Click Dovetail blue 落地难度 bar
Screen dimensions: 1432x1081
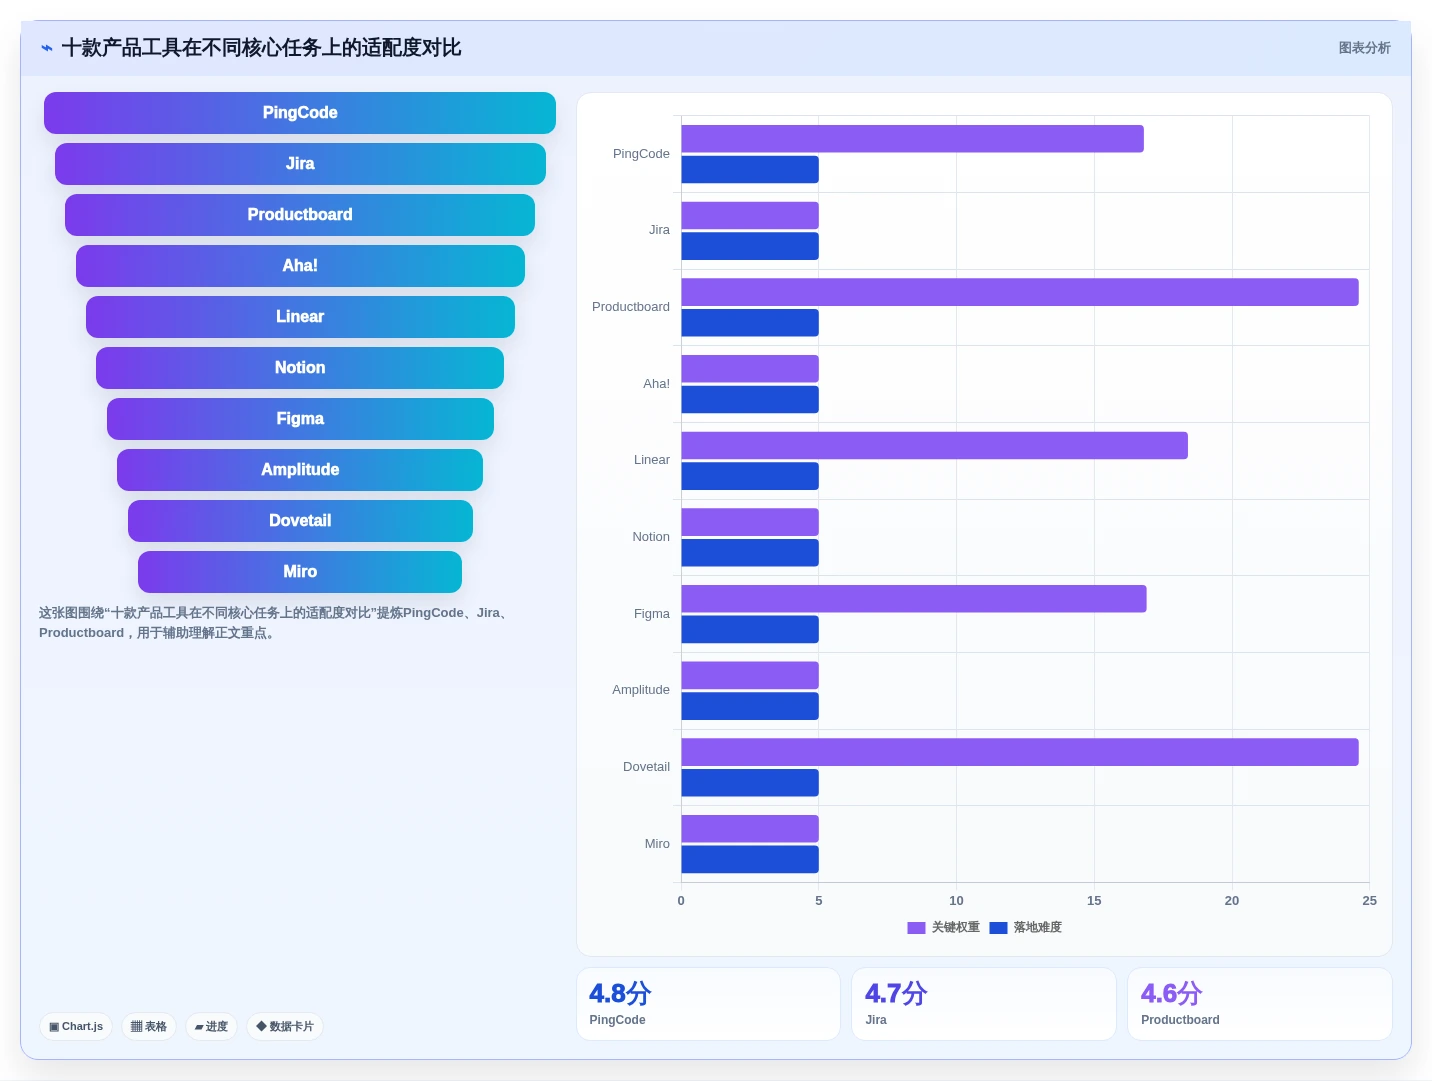click(750, 783)
